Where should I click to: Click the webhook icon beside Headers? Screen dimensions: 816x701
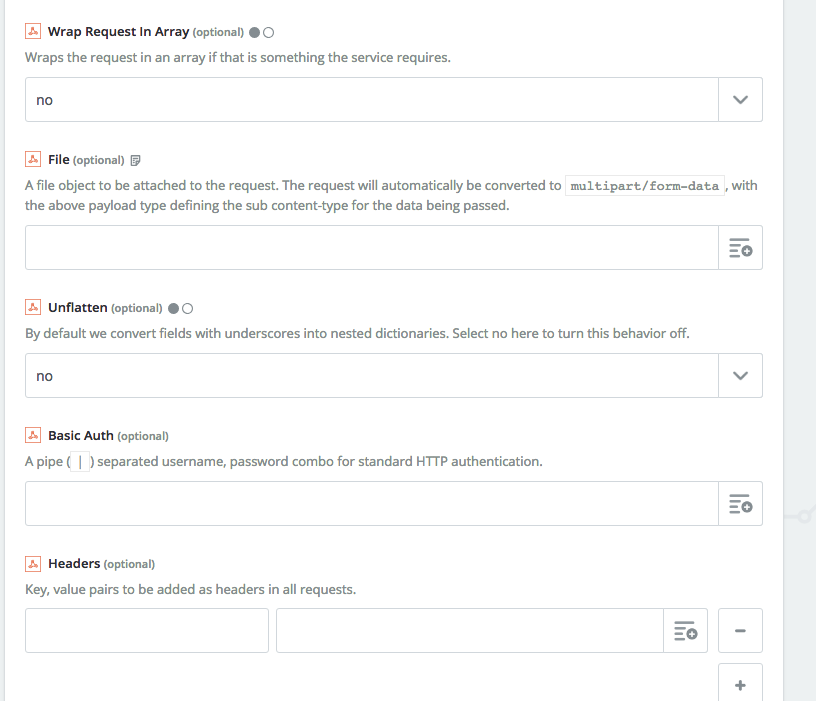coord(33,564)
